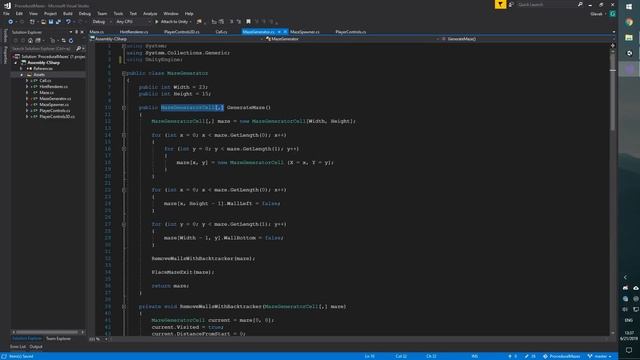Switch to the MazeSpawner.cs tab

(305, 32)
